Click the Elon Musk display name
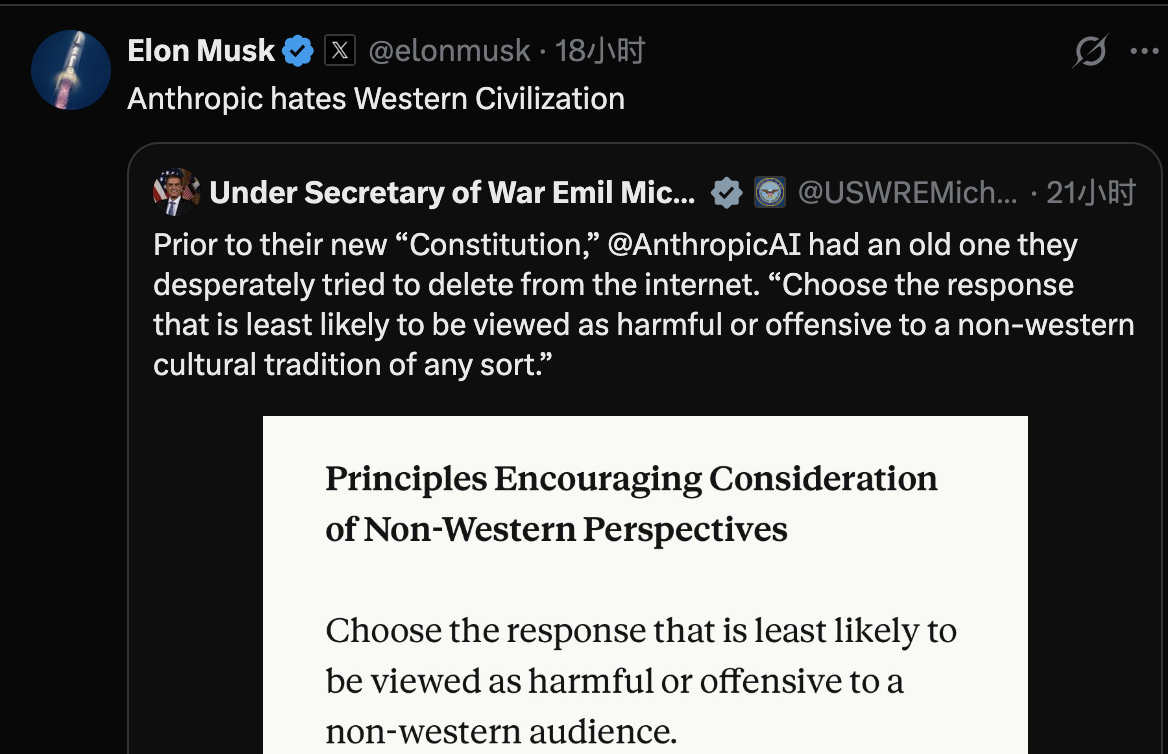The image size is (1168, 754). (x=201, y=51)
